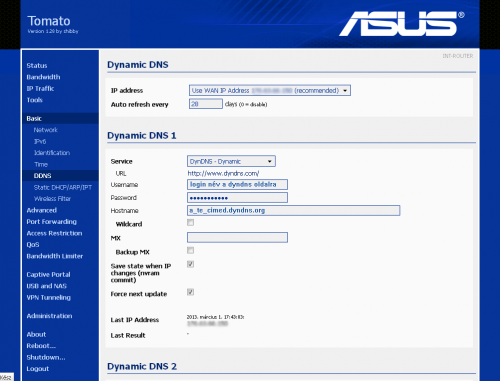Enable the Backup MX checkbox
The width and height of the screenshot is (500, 381).
pyautogui.click(x=190, y=250)
